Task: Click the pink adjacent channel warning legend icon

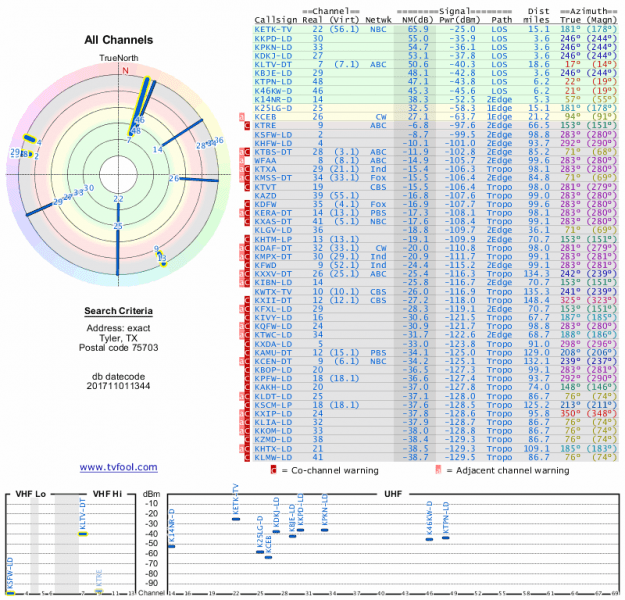Action: point(438,470)
